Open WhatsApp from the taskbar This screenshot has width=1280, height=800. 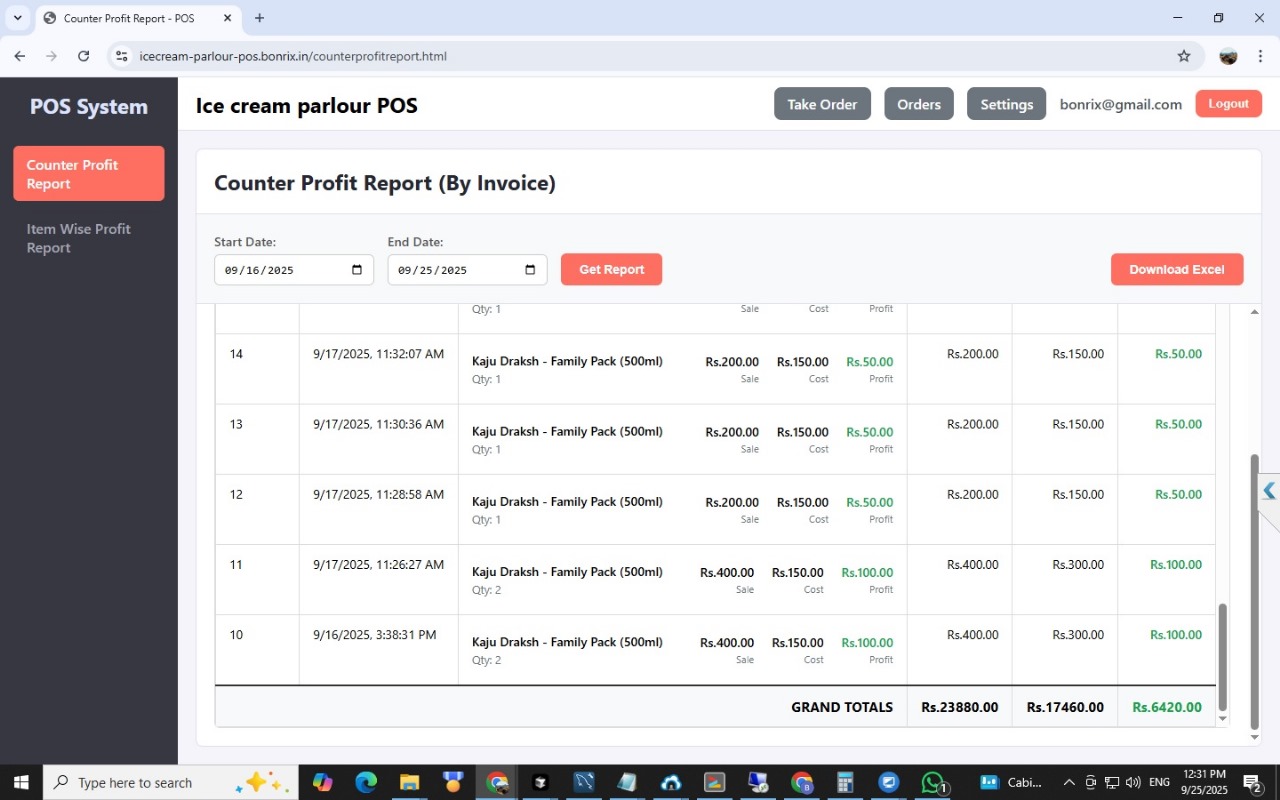933,782
